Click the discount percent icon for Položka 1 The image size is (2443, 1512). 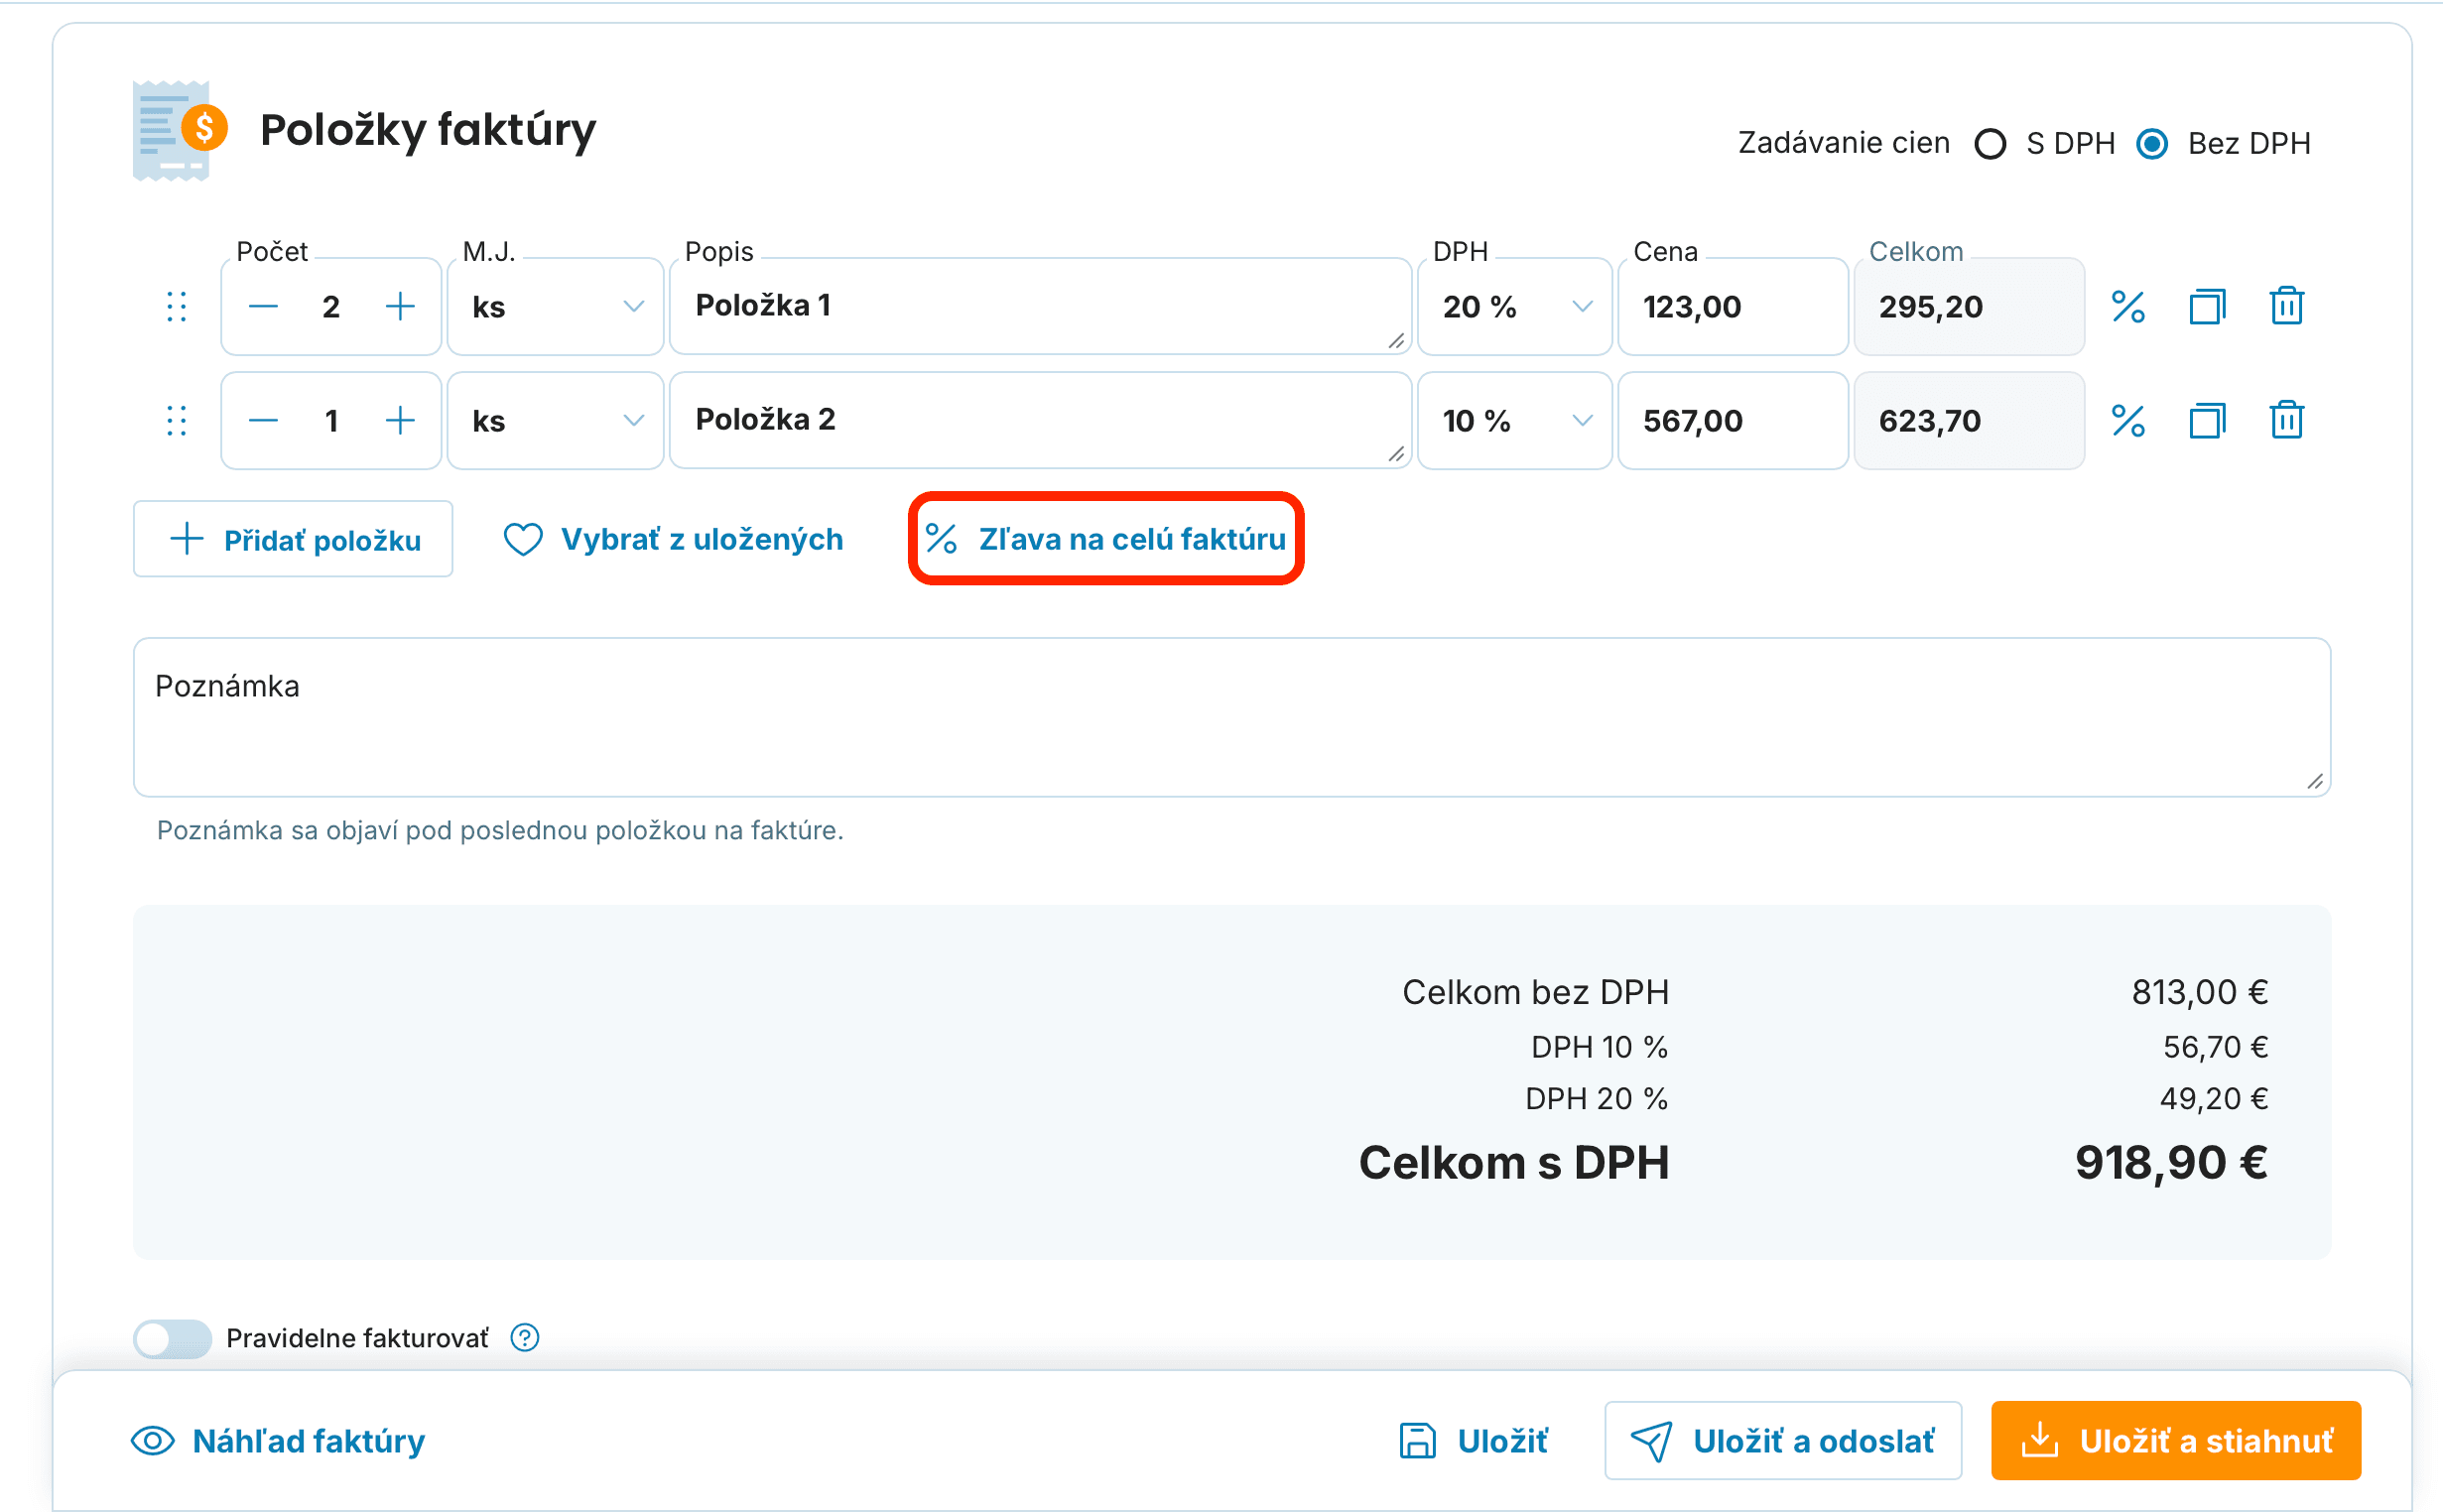pos(2127,306)
